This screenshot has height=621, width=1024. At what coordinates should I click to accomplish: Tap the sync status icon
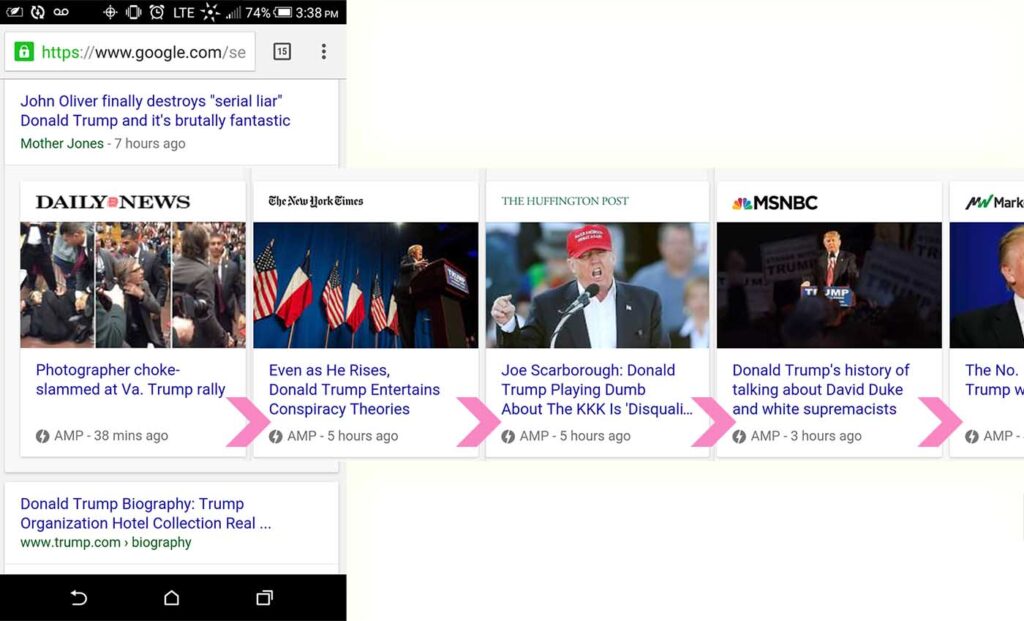(38, 12)
